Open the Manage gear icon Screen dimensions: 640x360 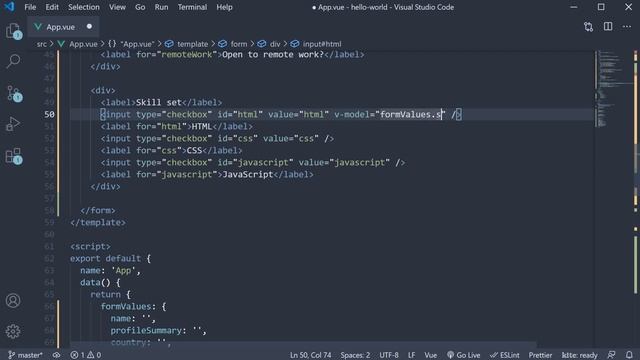13,331
